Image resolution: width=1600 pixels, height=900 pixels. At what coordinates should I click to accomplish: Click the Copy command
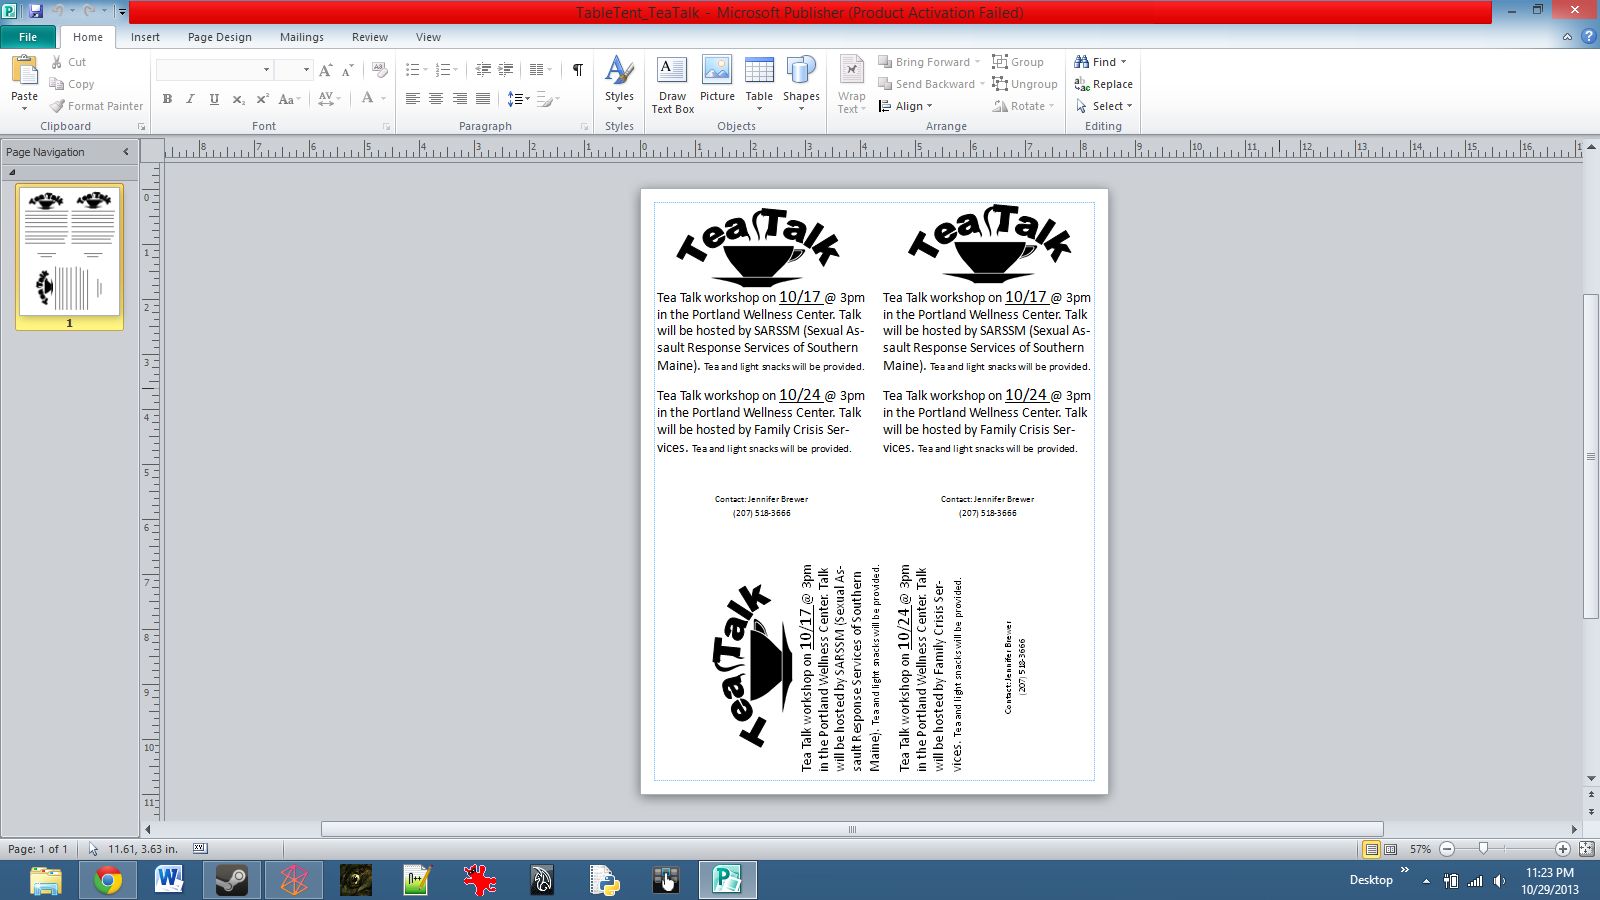pyautogui.click(x=71, y=84)
